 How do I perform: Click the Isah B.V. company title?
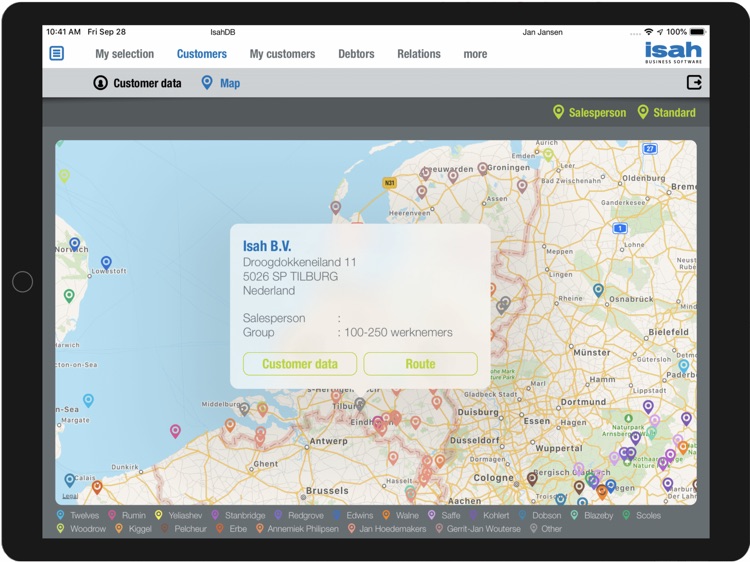[x=267, y=246]
